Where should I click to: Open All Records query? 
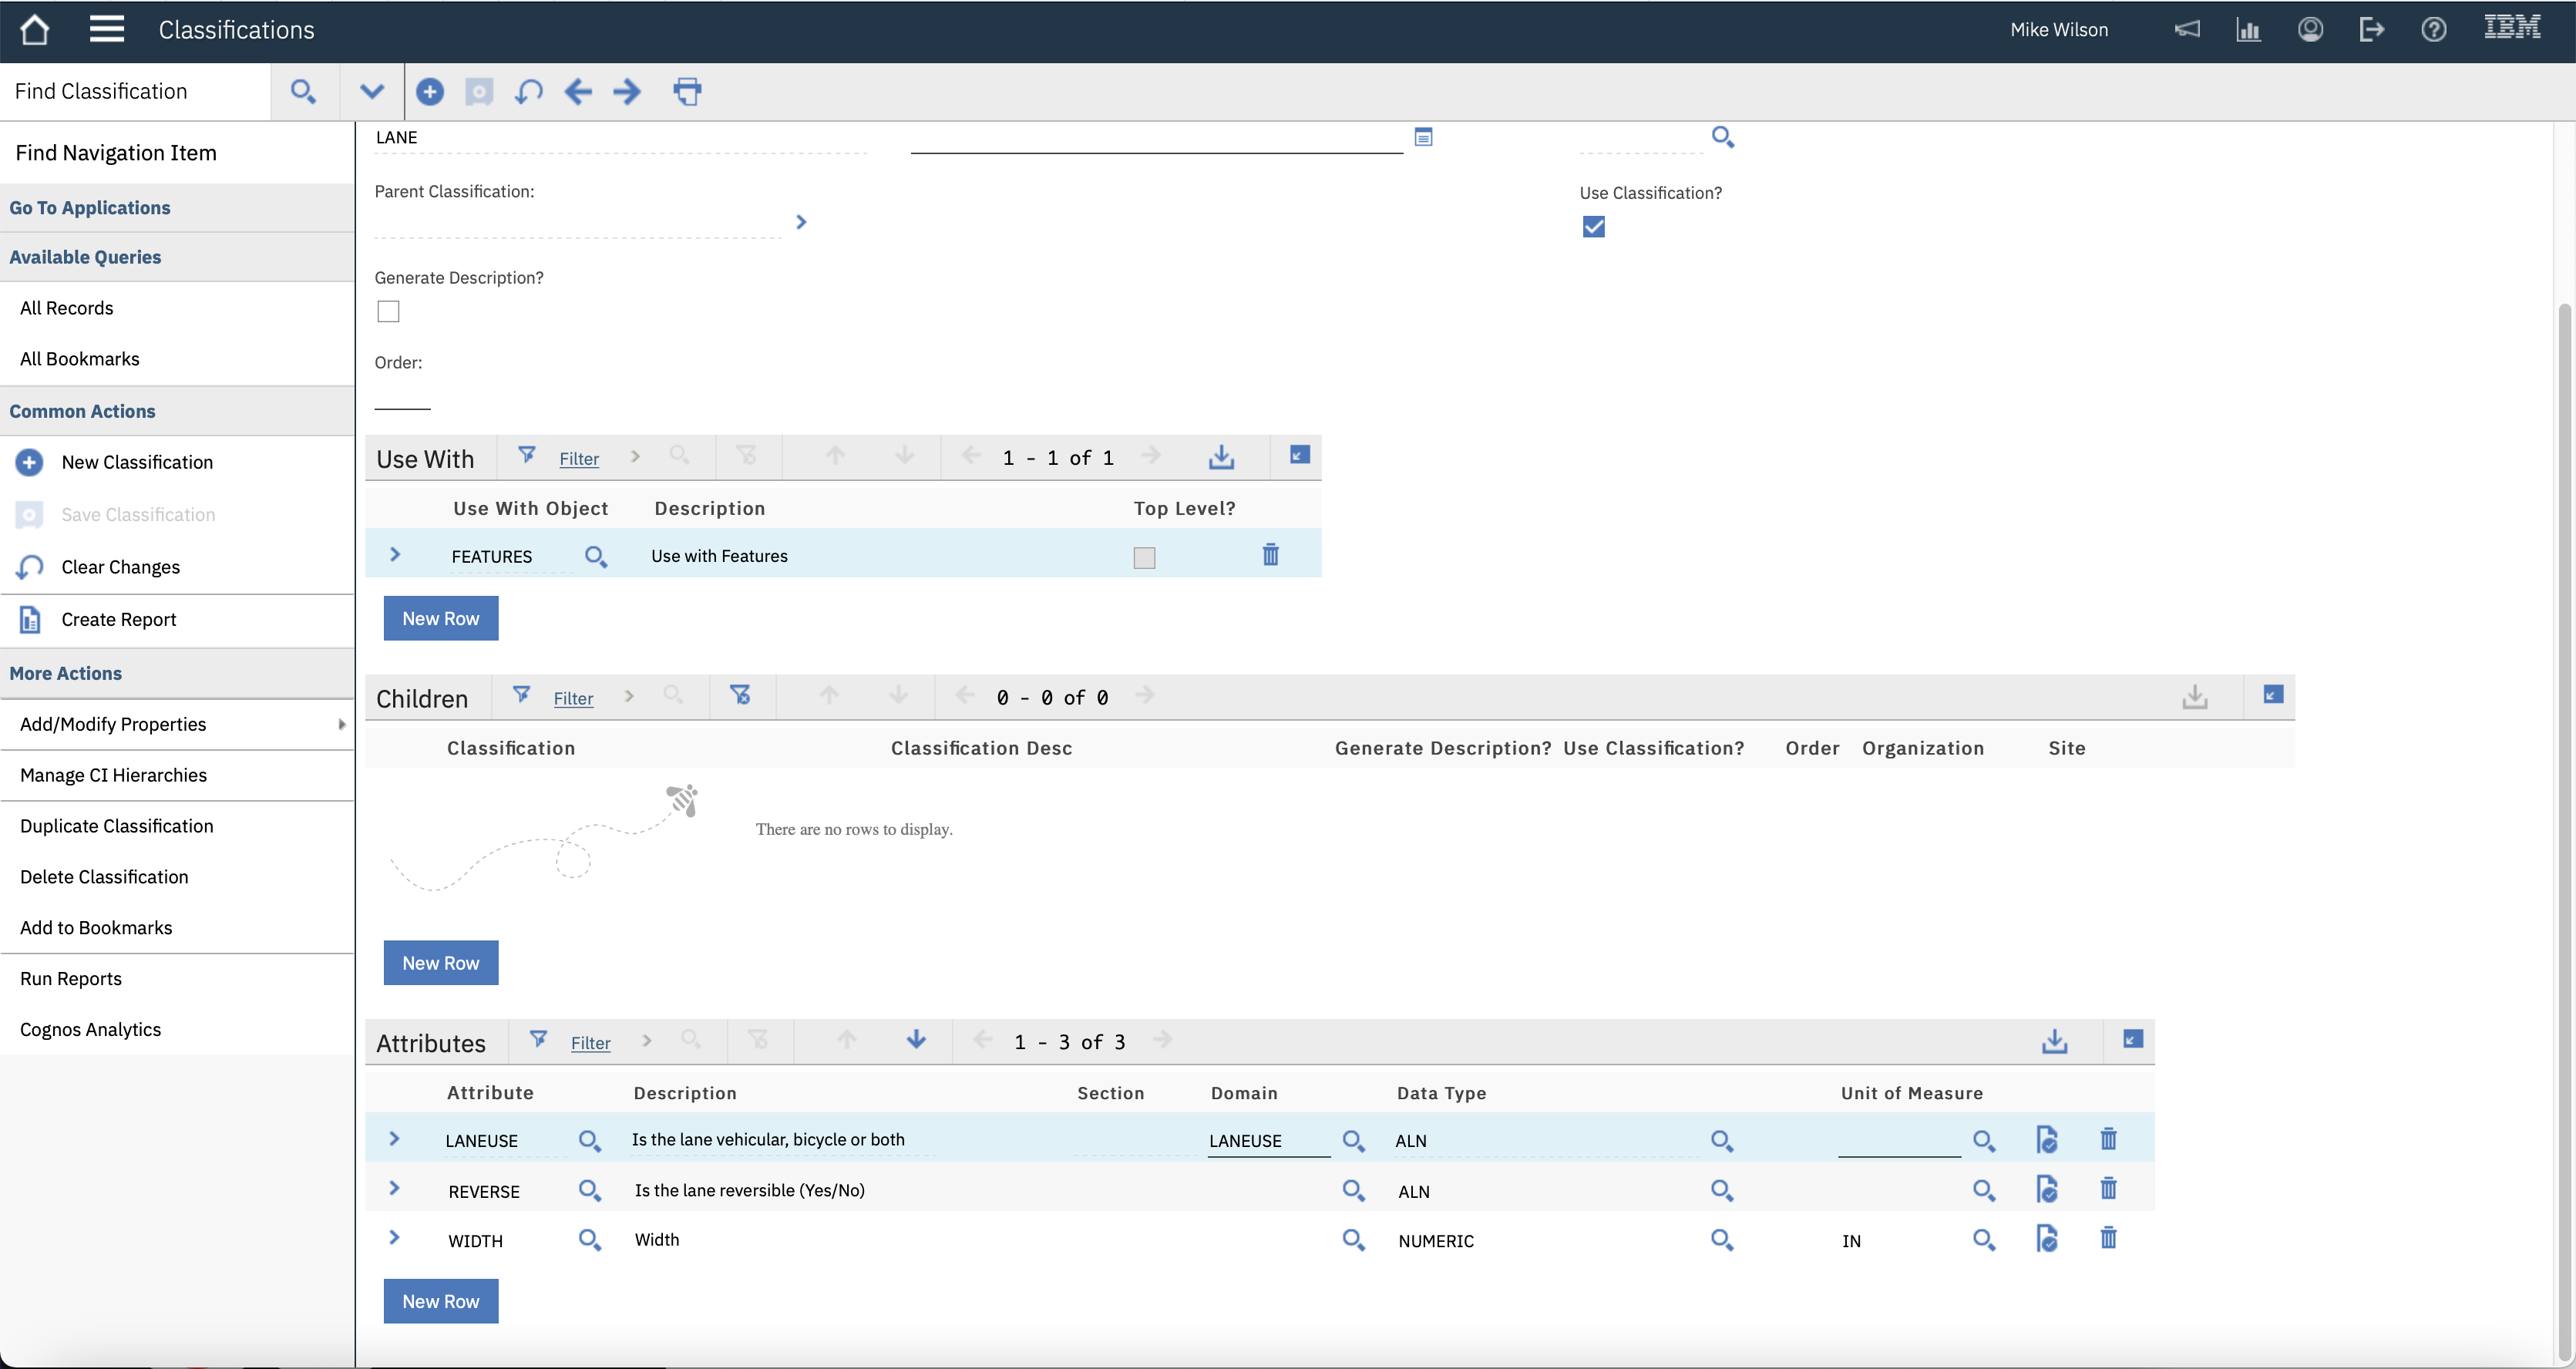[67, 308]
